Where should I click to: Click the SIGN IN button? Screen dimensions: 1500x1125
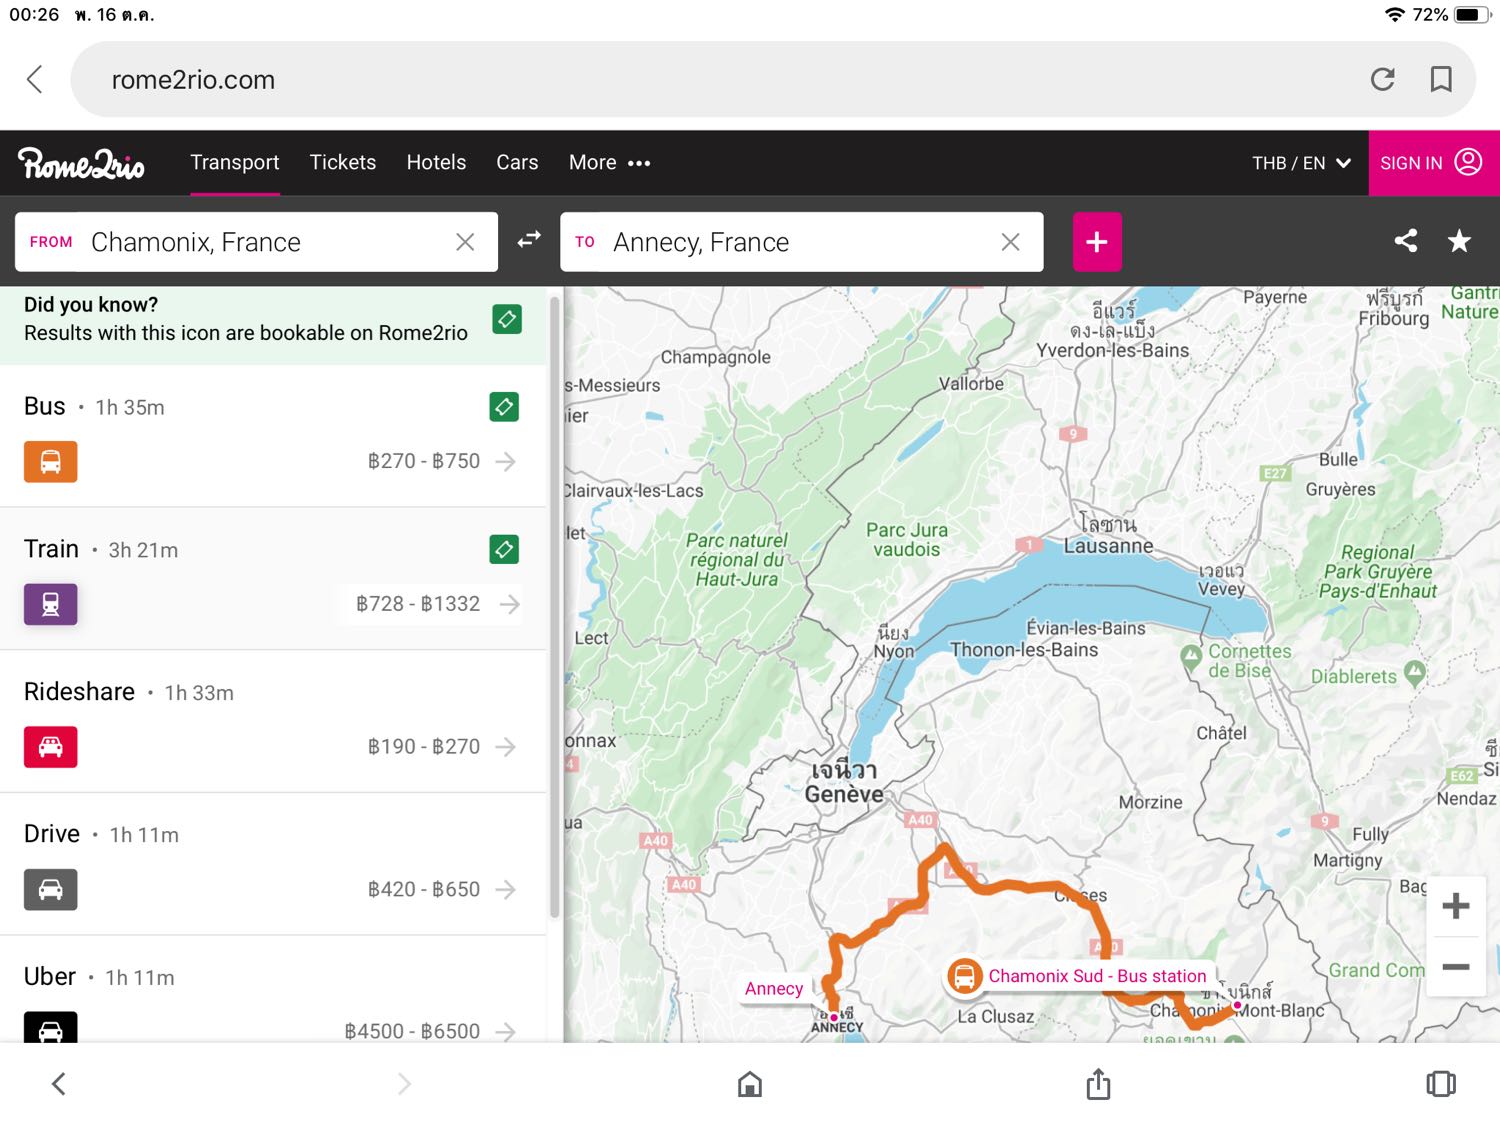pos(1434,163)
